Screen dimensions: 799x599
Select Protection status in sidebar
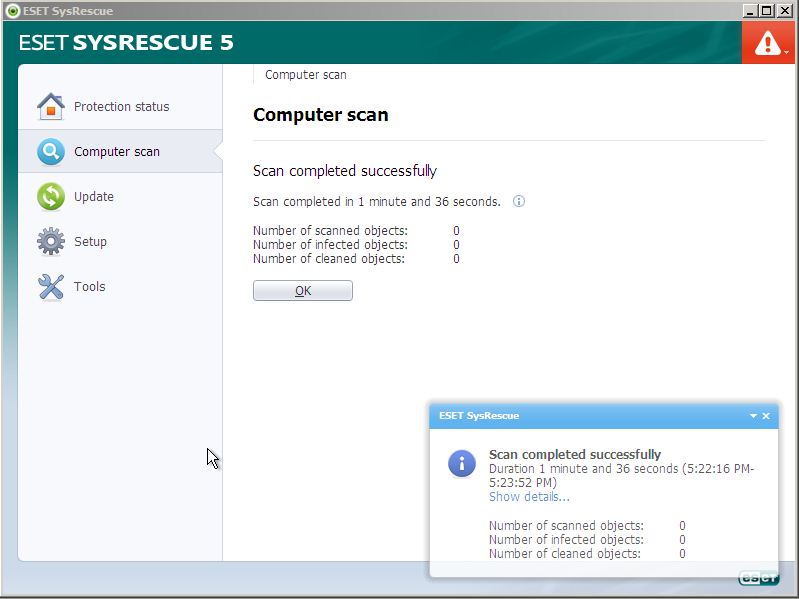coord(120,106)
